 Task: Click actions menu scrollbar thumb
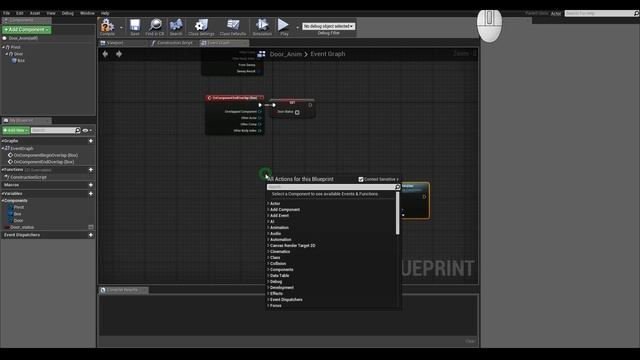click(398, 213)
